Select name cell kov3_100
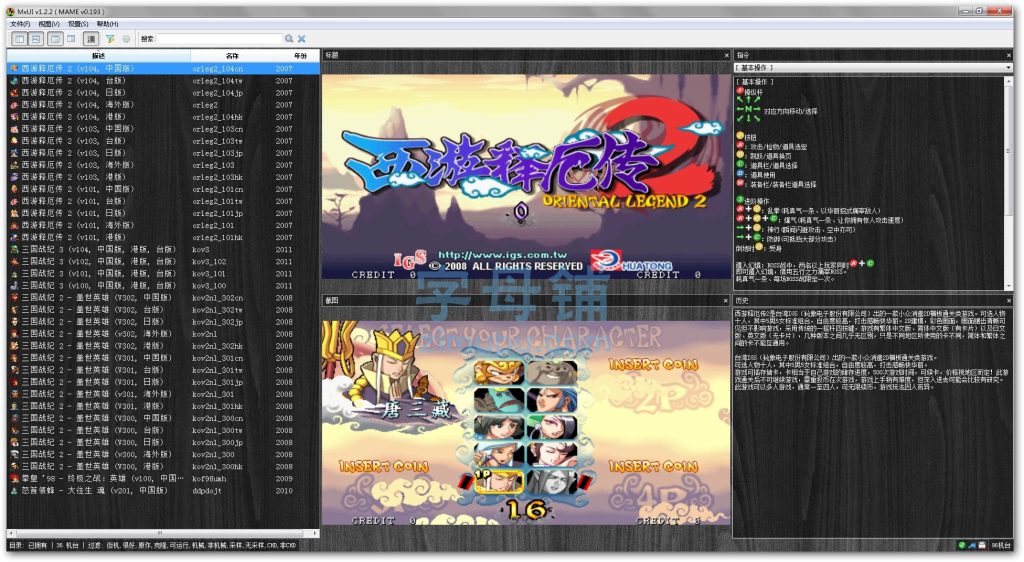The width and height of the screenshot is (1024, 562). pyautogui.click(x=209, y=286)
